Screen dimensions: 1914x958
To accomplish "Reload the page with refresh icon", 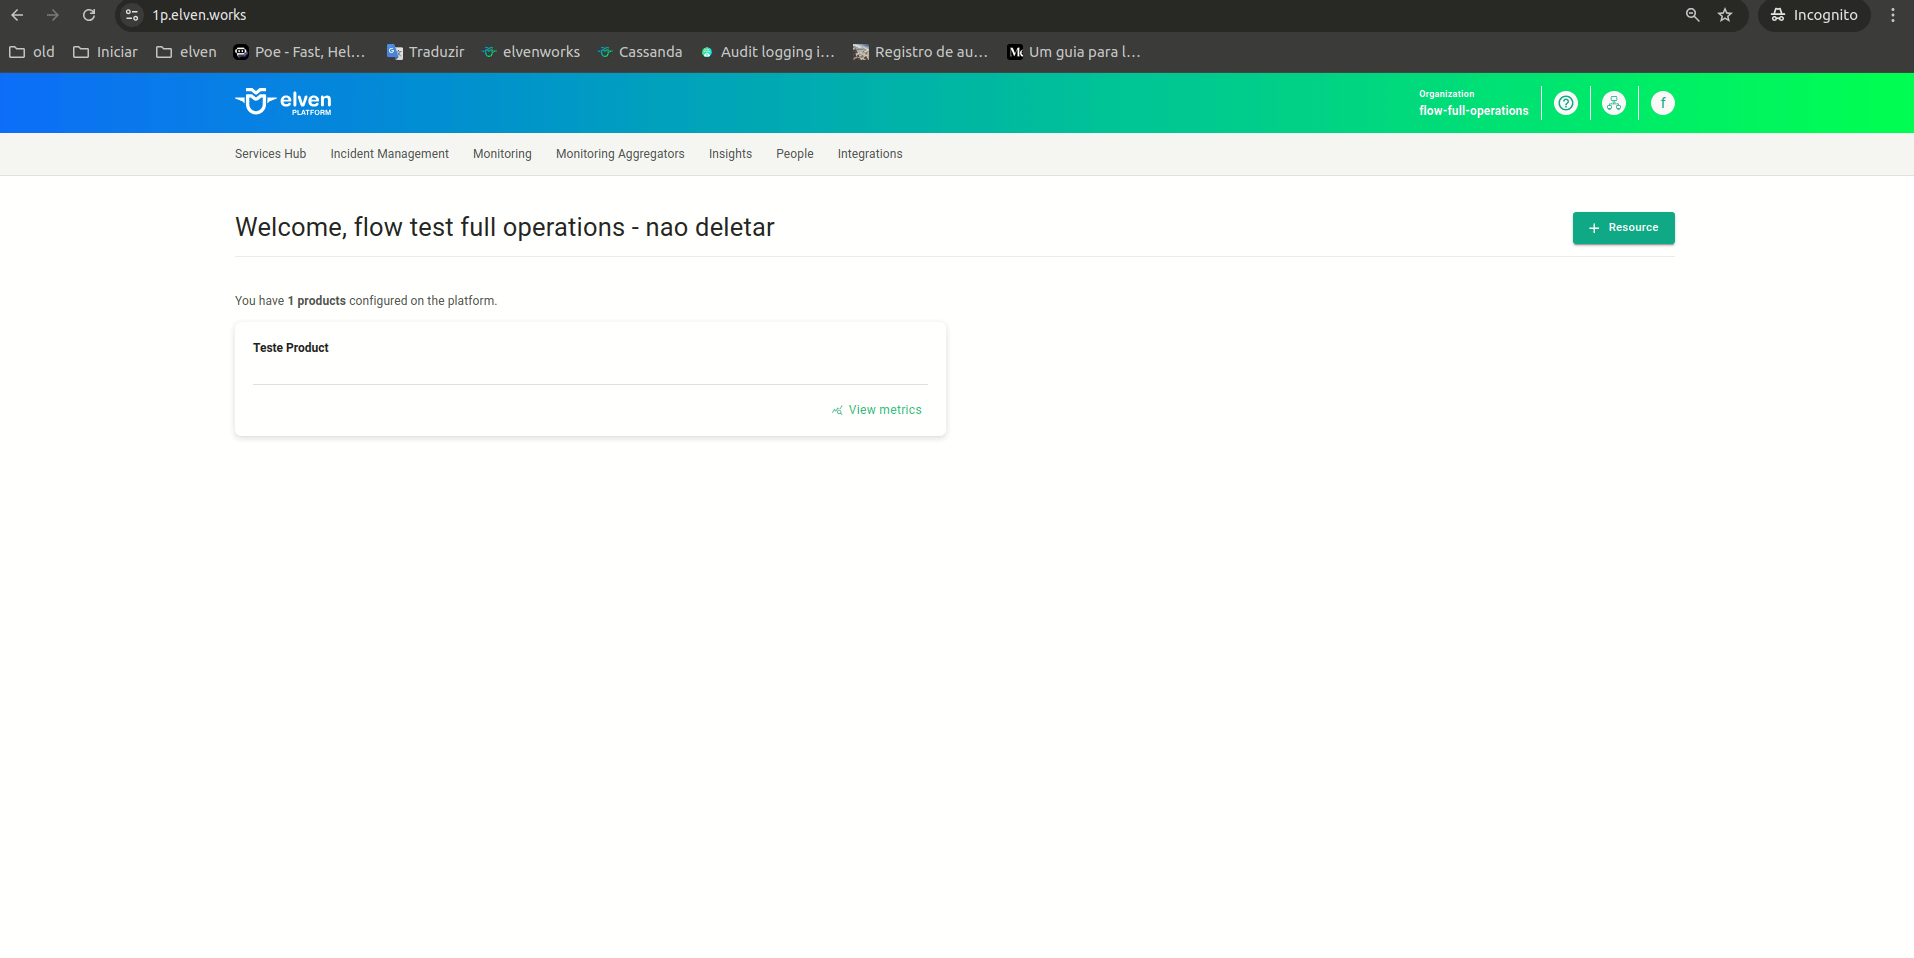I will tap(89, 15).
